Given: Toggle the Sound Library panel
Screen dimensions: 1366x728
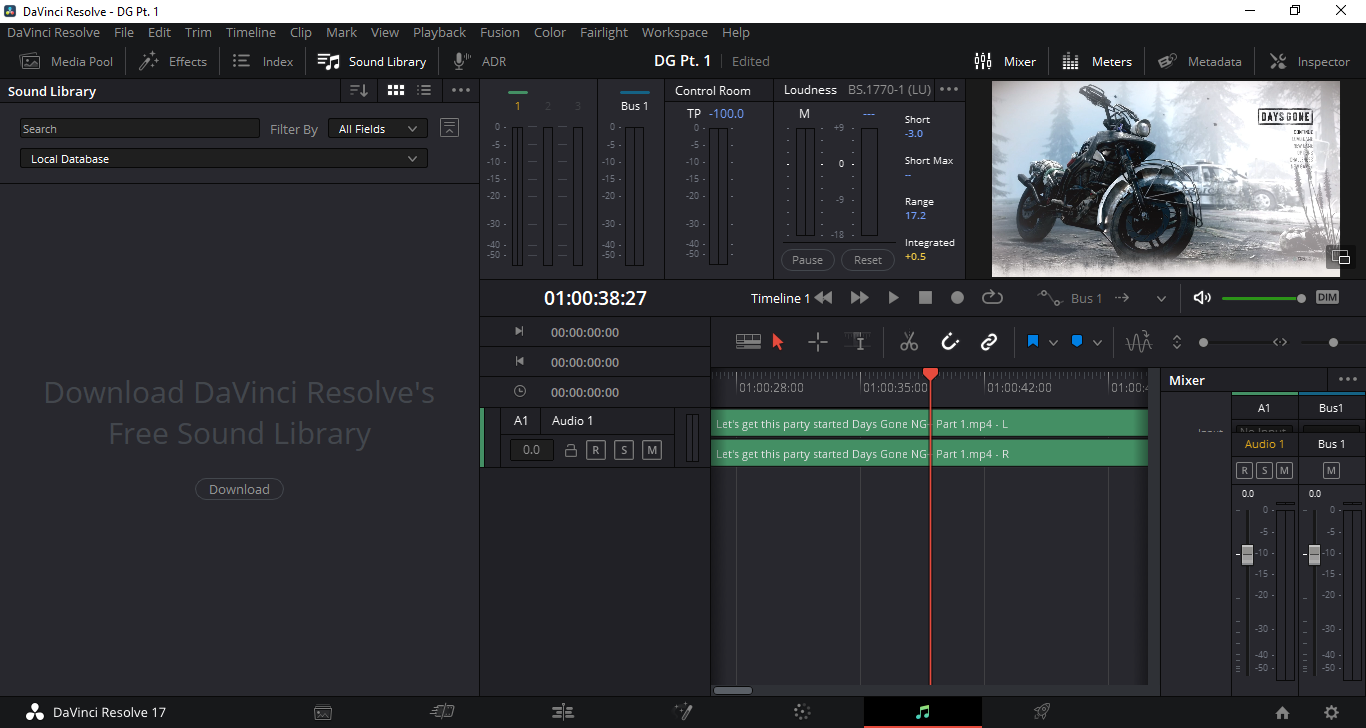Looking at the screenshot, I should click(372, 61).
